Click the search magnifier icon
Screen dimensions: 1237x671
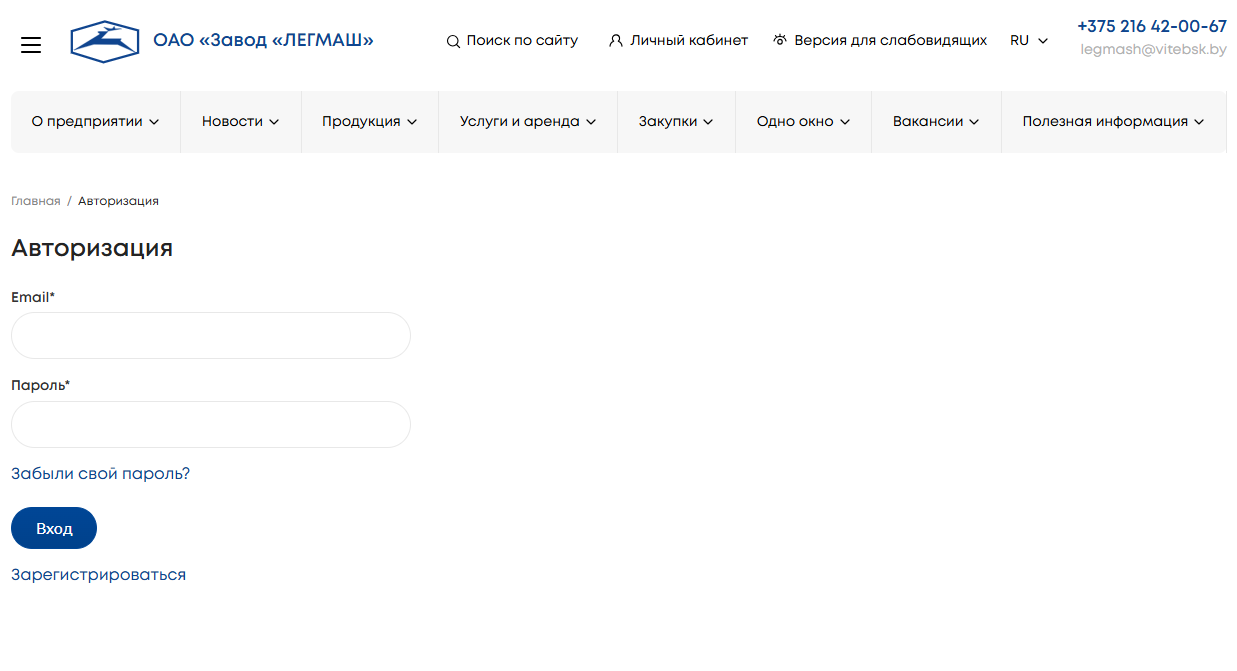tap(453, 41)
